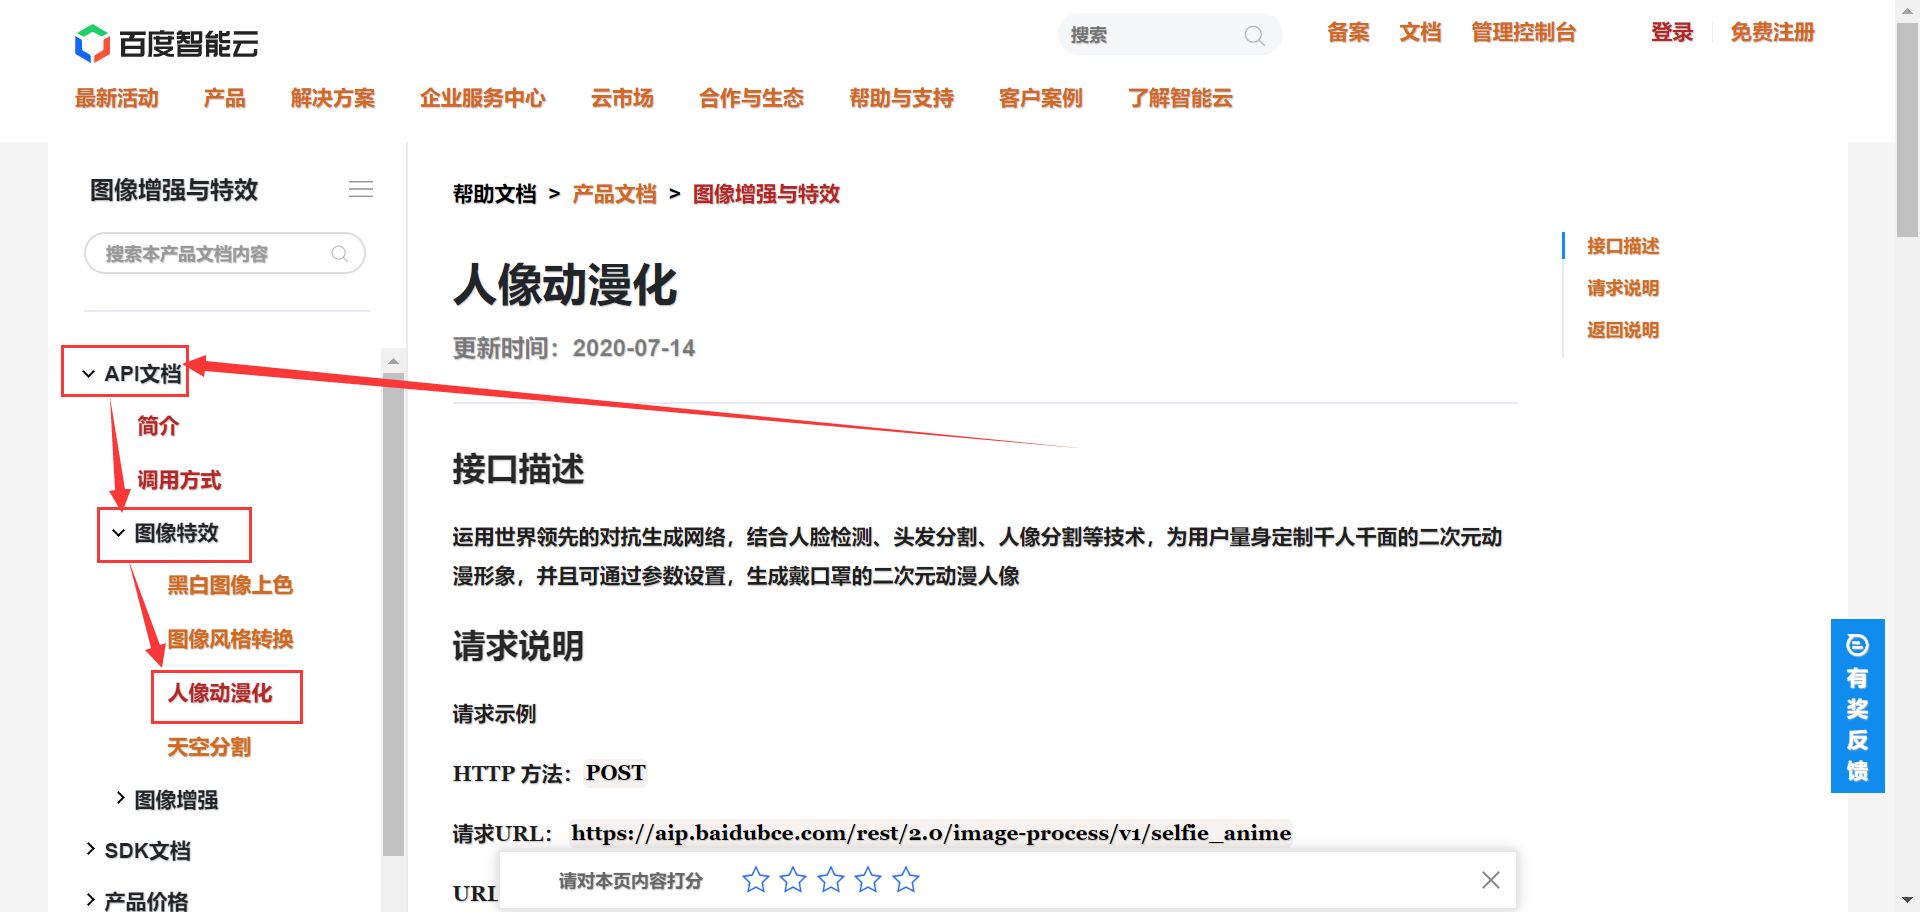Open the 云市场 menu
Viewport: 1920px width, 912px height.
(622, 98)
